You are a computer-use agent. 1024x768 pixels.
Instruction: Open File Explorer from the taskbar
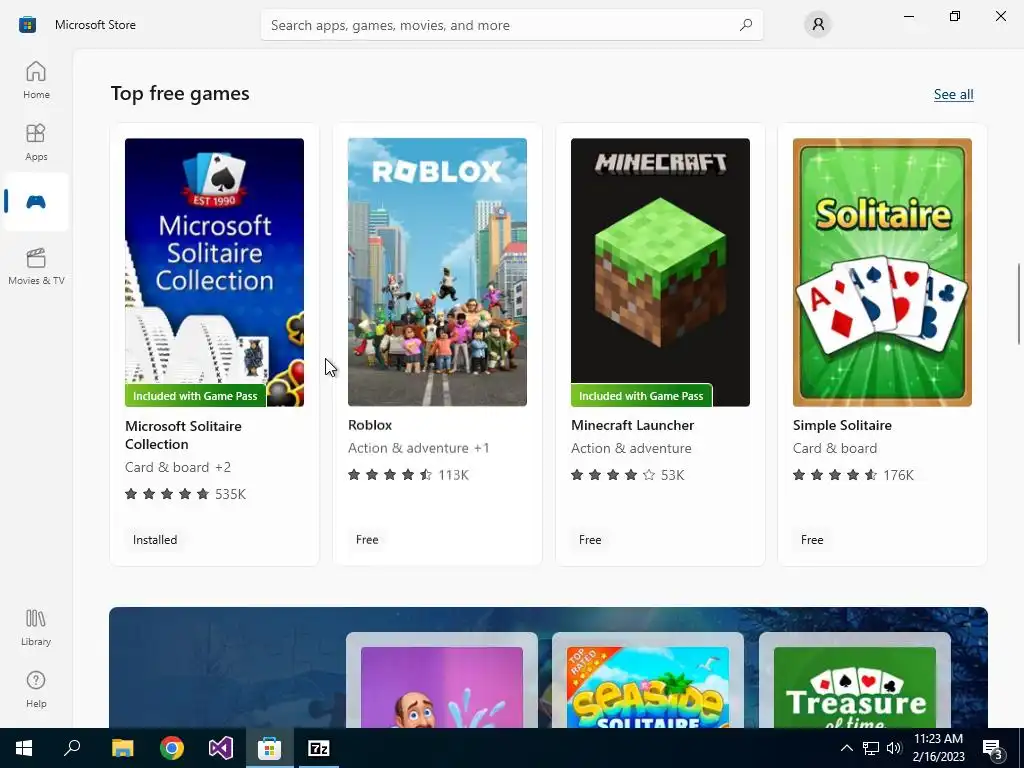click(x=122, y=748)
